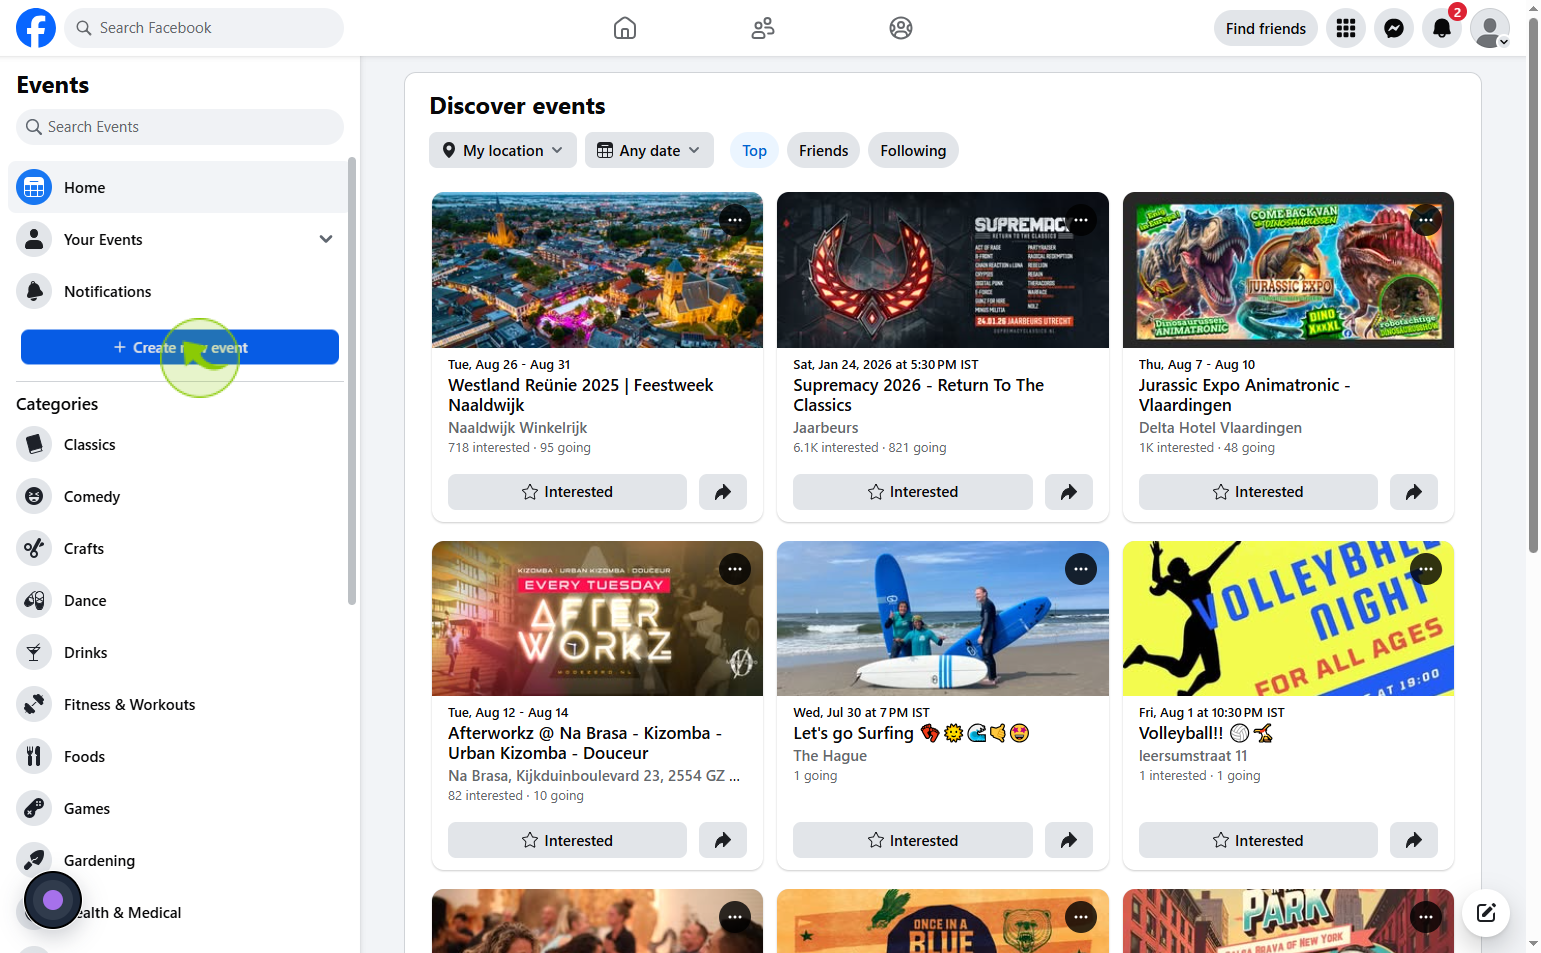The width and height of the screenshot is (1541, 953).
Task: Click the Find friends button
Action: 1266,28
